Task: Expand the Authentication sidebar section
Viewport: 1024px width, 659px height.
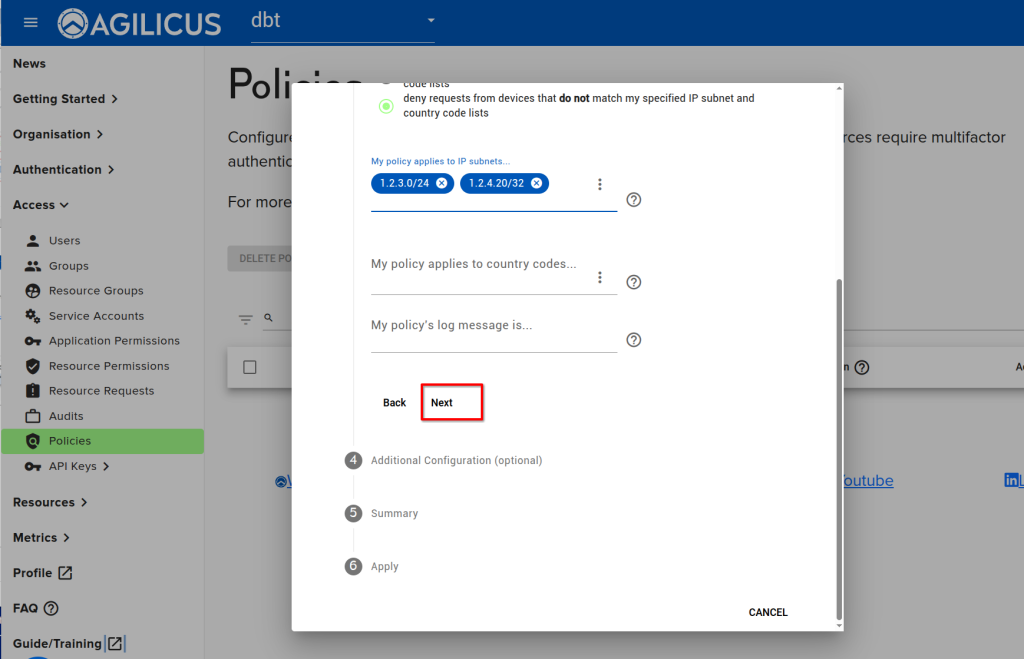Action: (x=64, y=170)
